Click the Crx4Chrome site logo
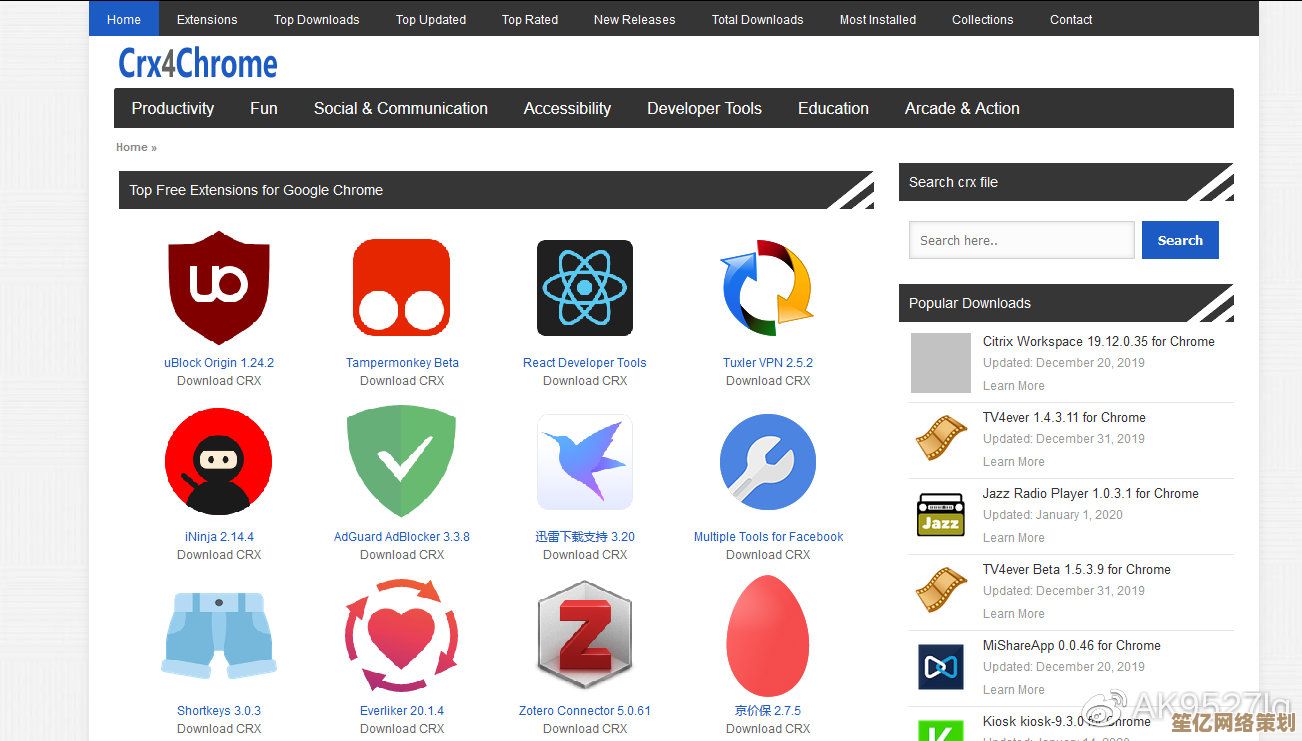This screenshot has height=741, width=1302. point(198,64)
